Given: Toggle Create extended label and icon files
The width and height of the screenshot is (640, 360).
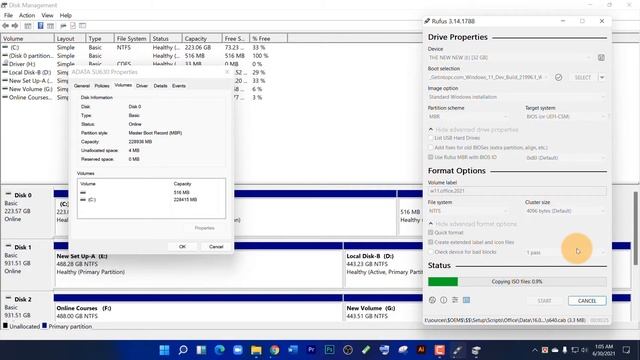Looking at the screenshot, I should coord(431,242).
